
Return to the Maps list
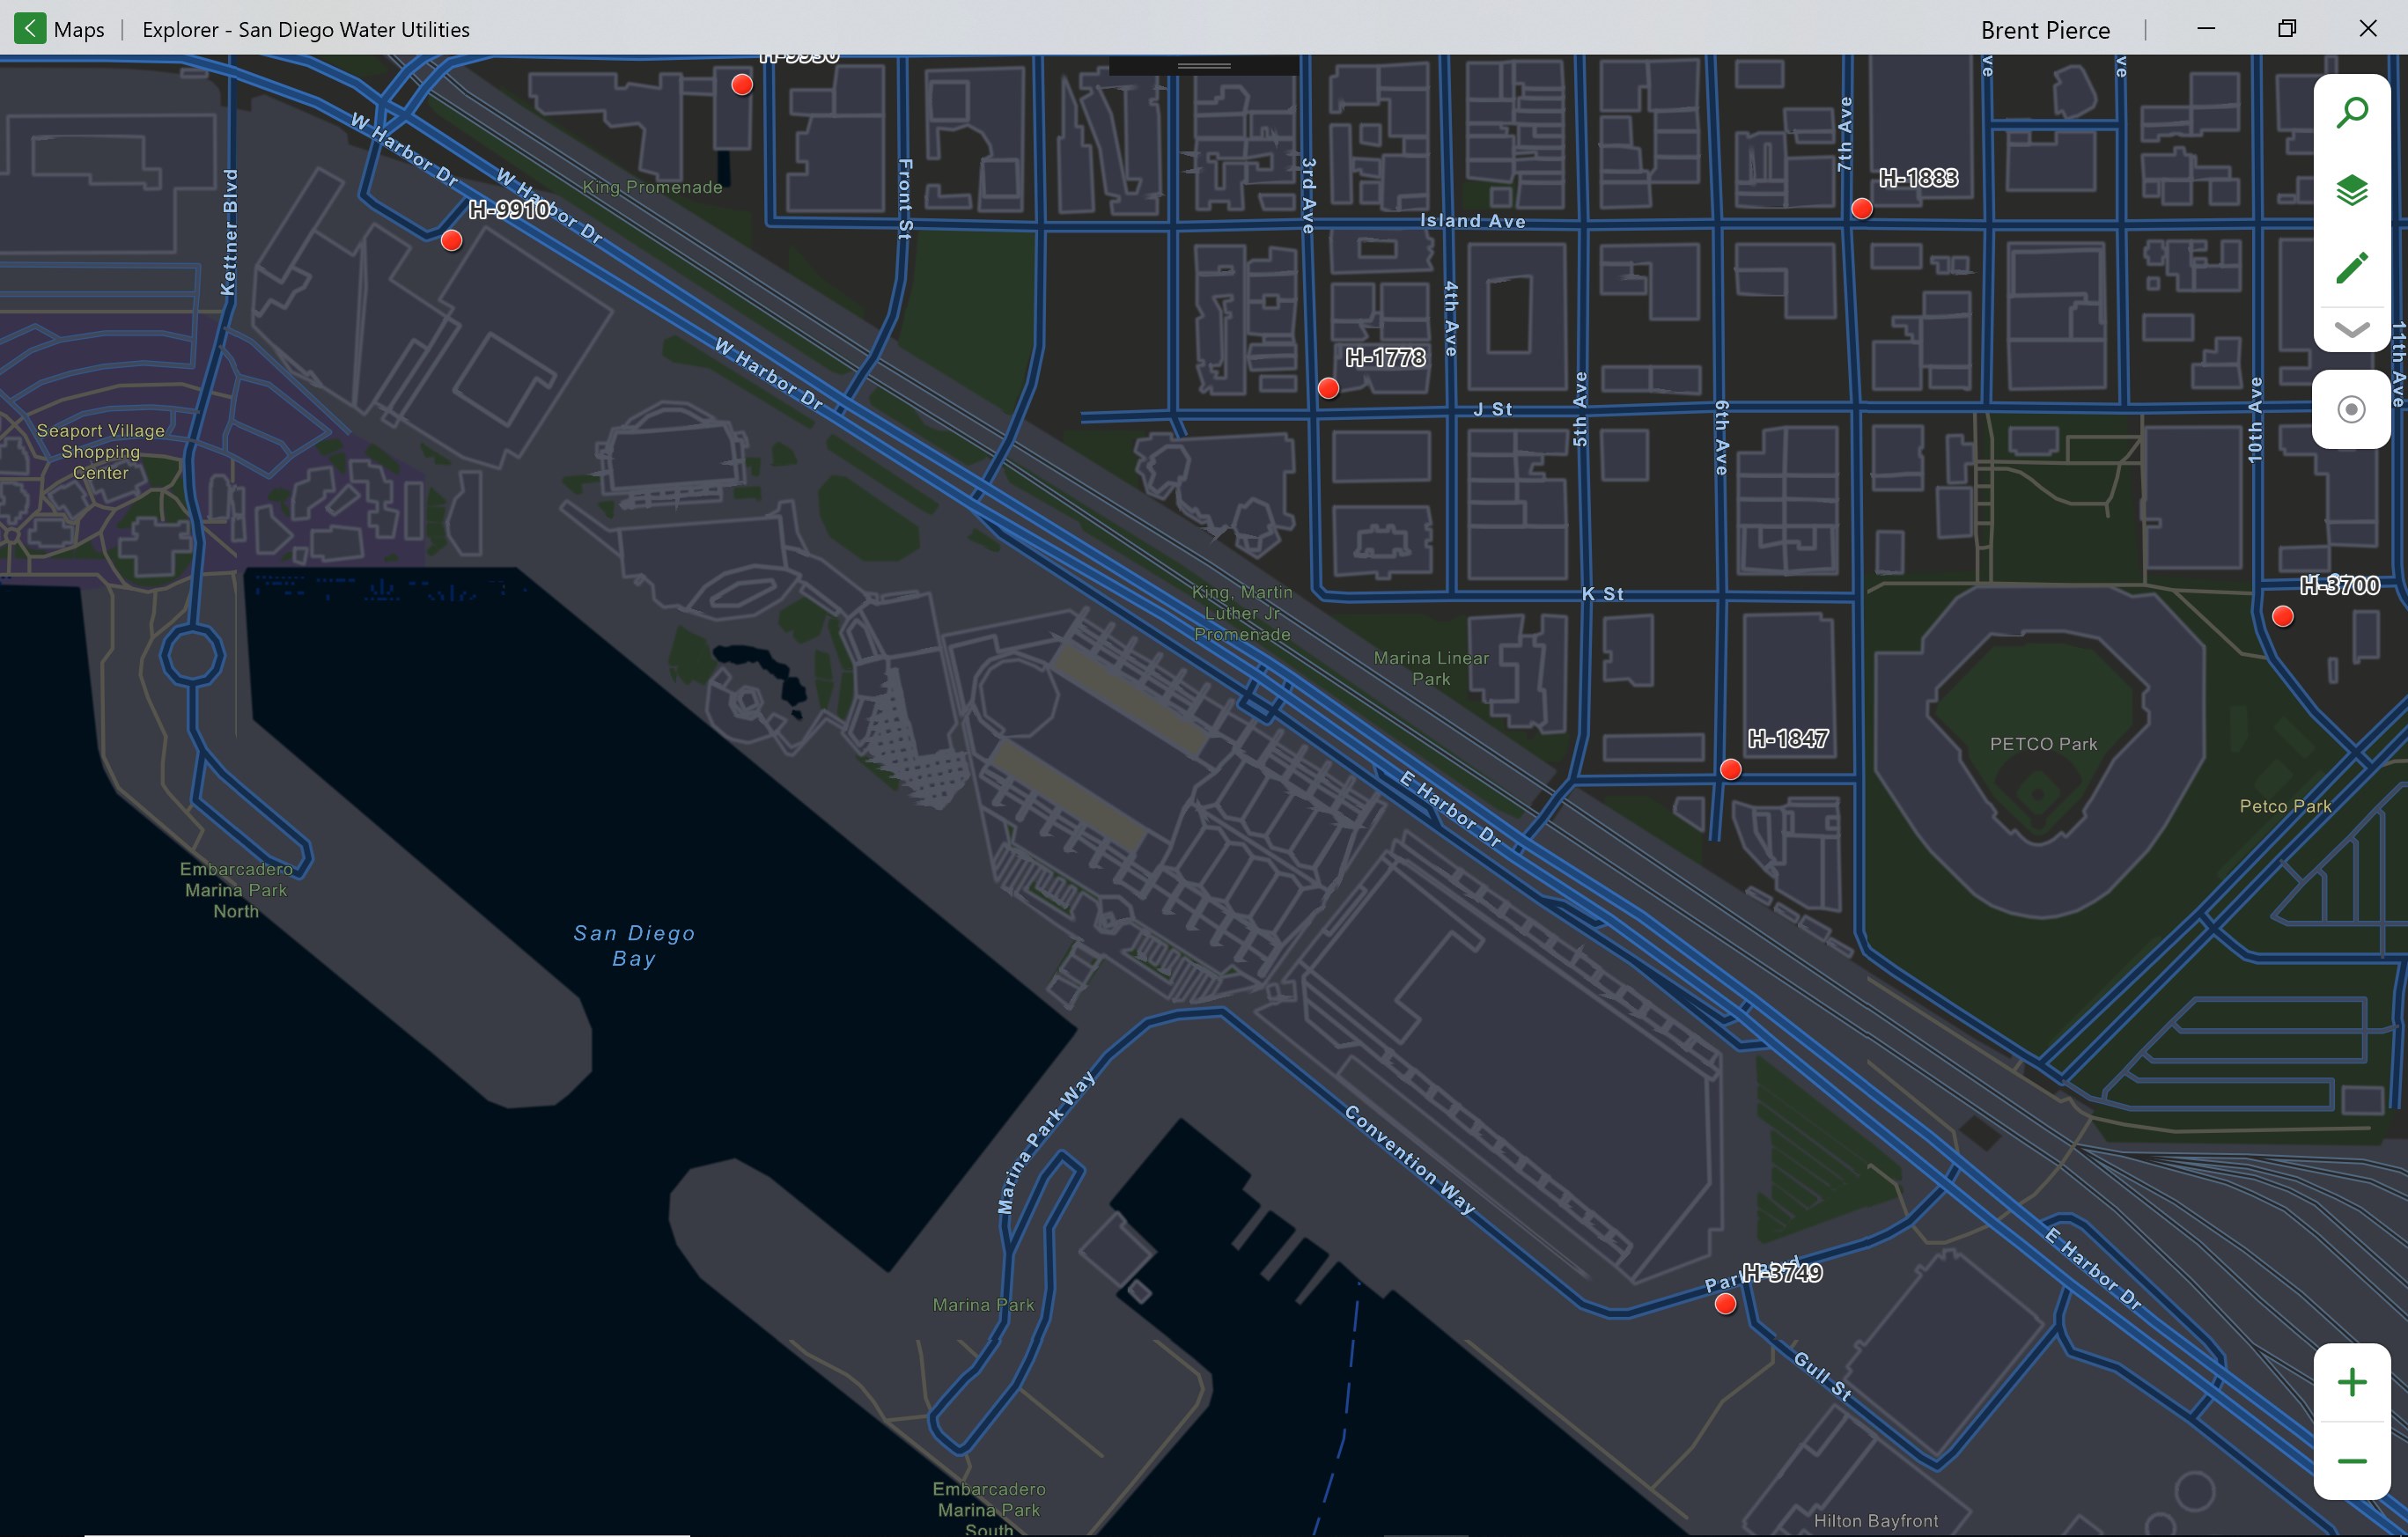point(79,30)
